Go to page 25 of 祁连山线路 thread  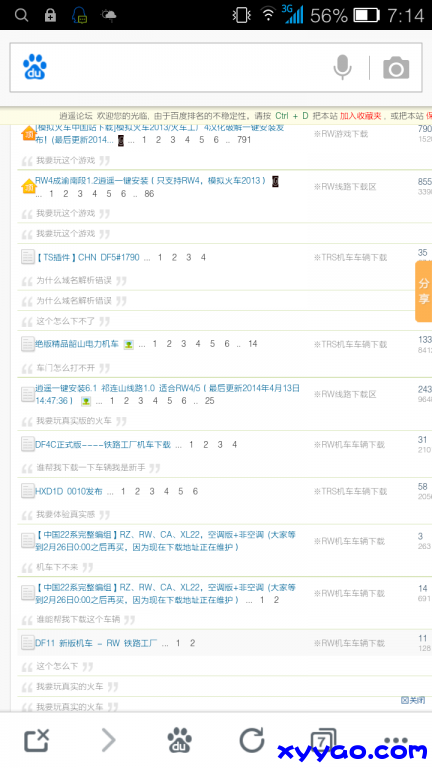coord(210,401)
